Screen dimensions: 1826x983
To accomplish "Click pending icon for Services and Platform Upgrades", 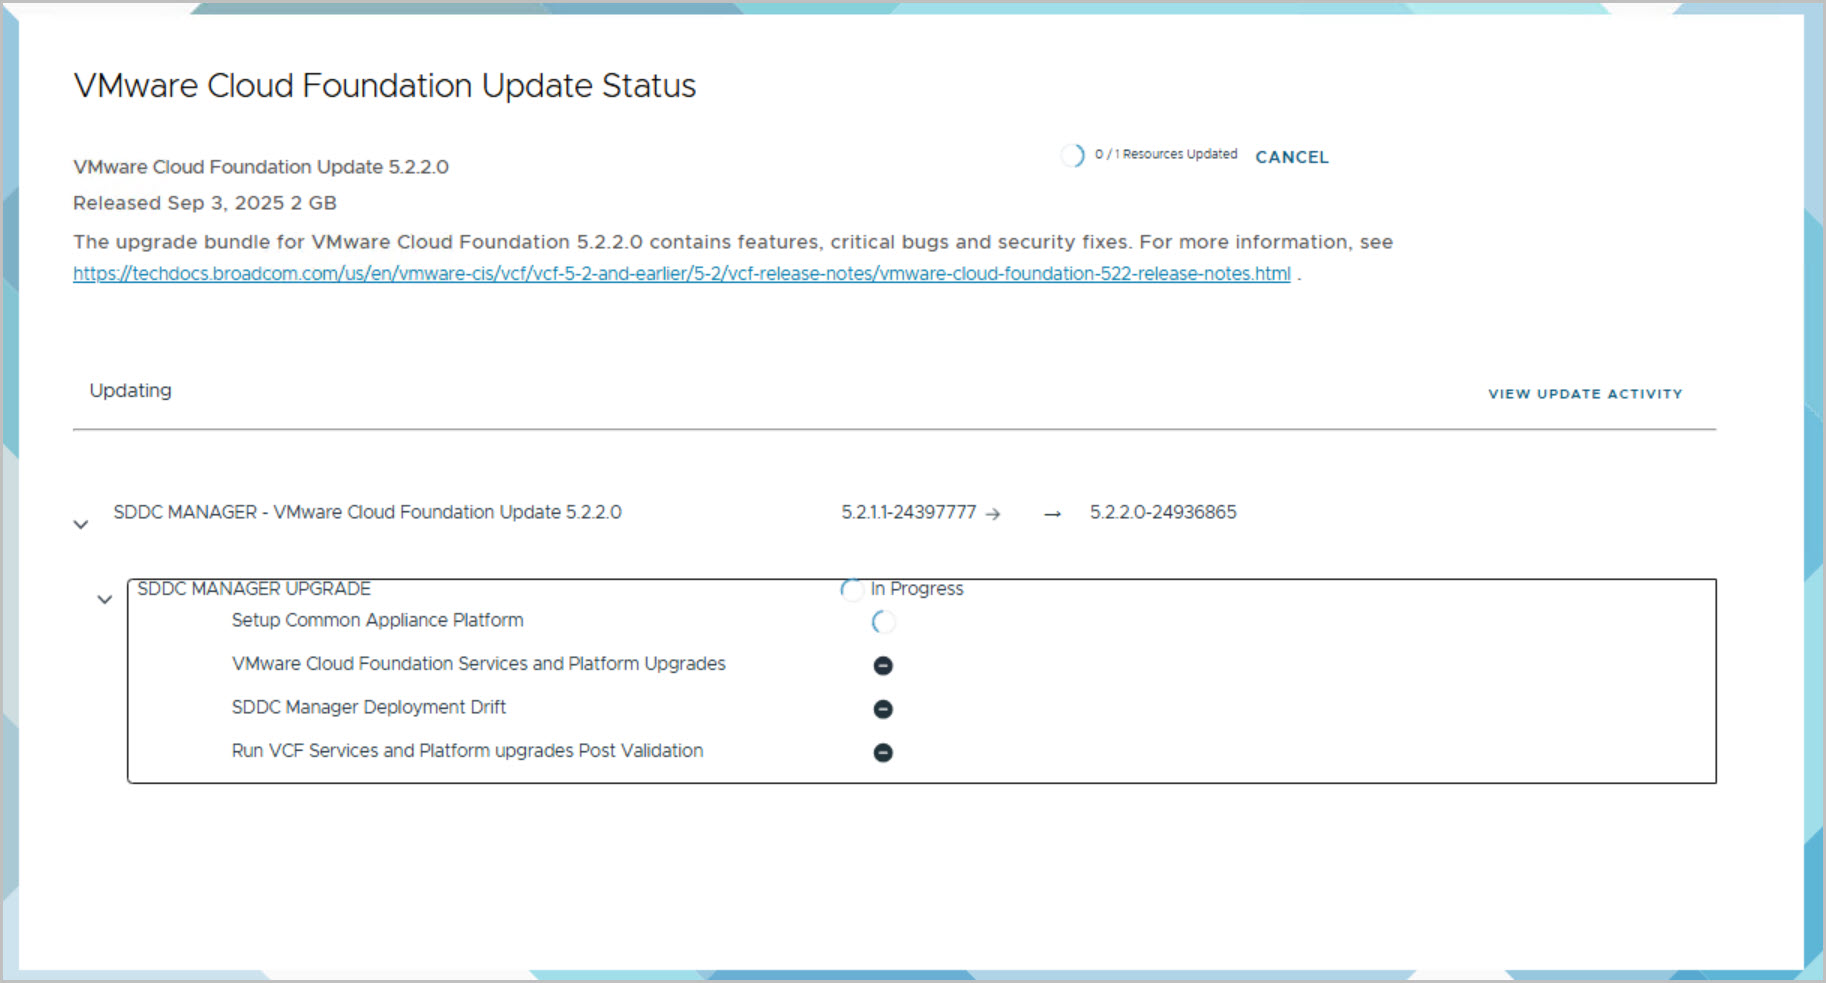I will click(883, 666).
